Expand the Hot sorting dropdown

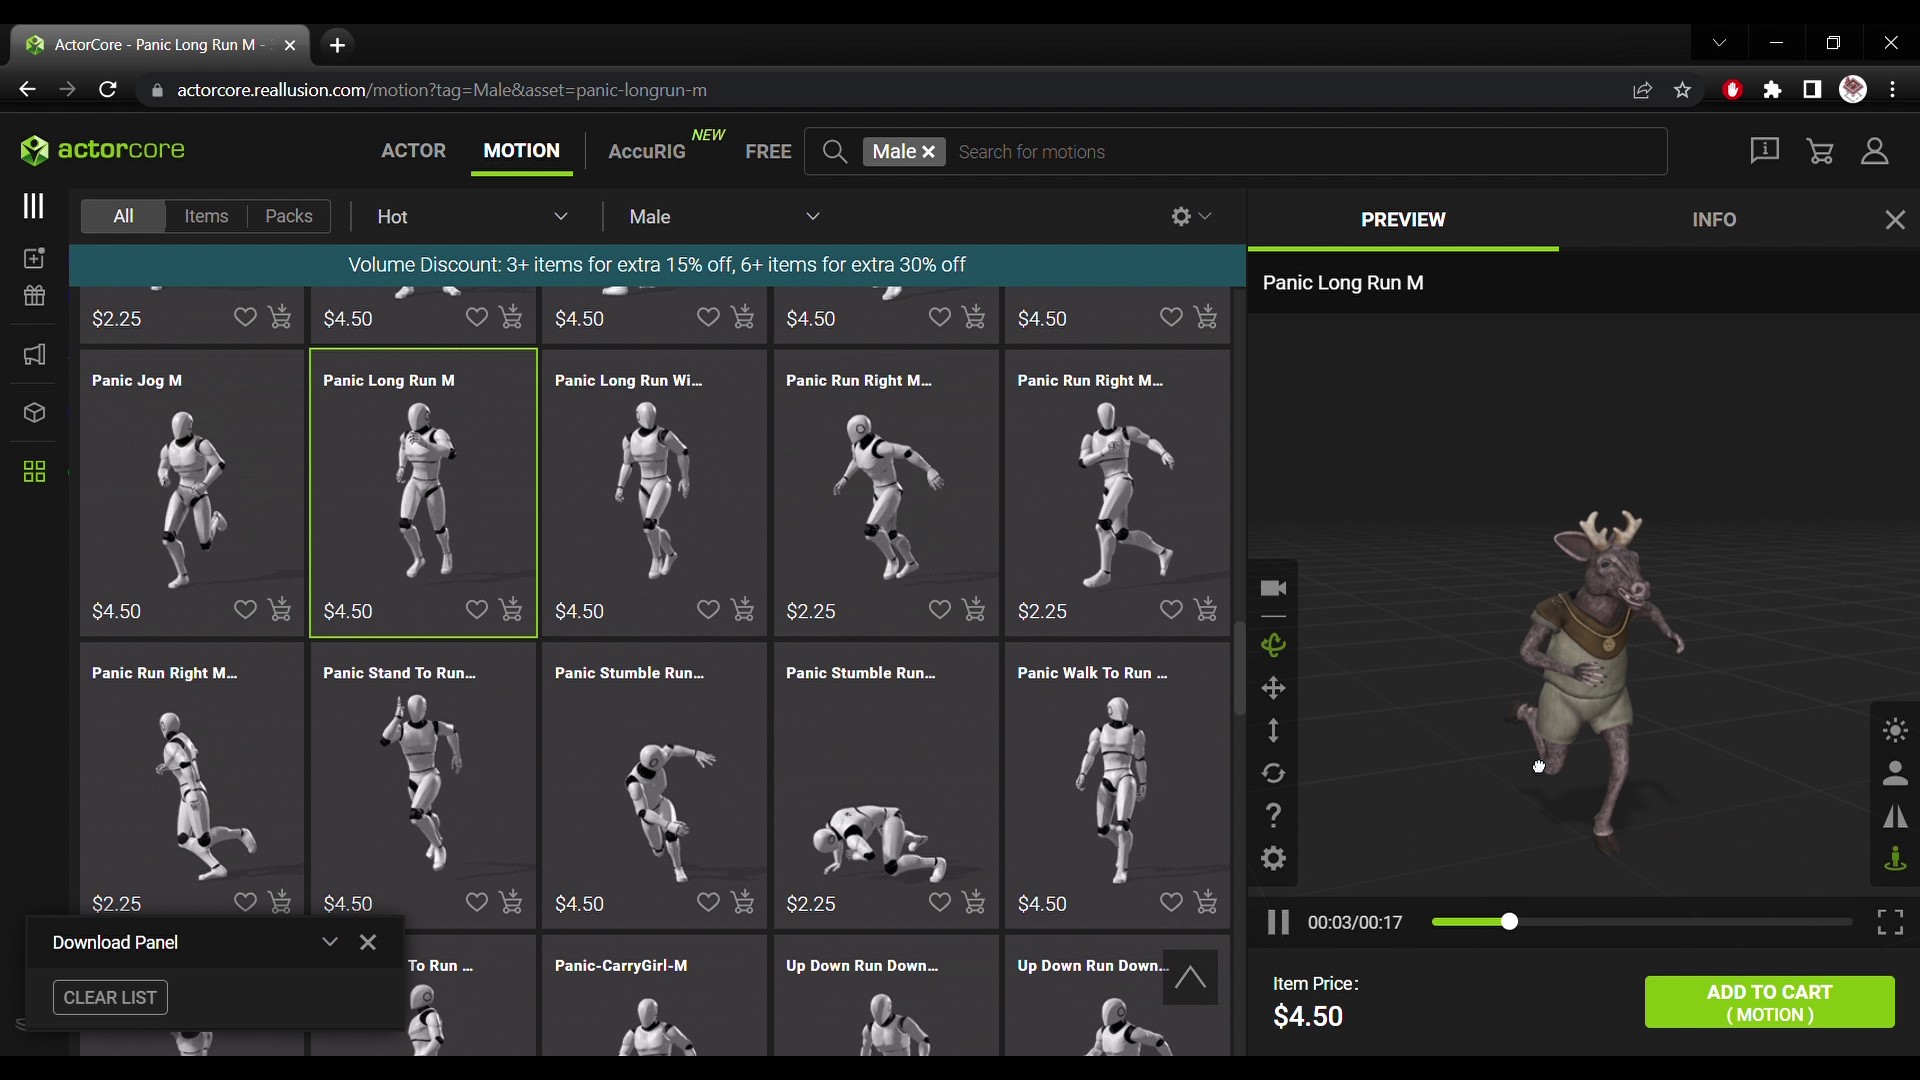(472, 217)
